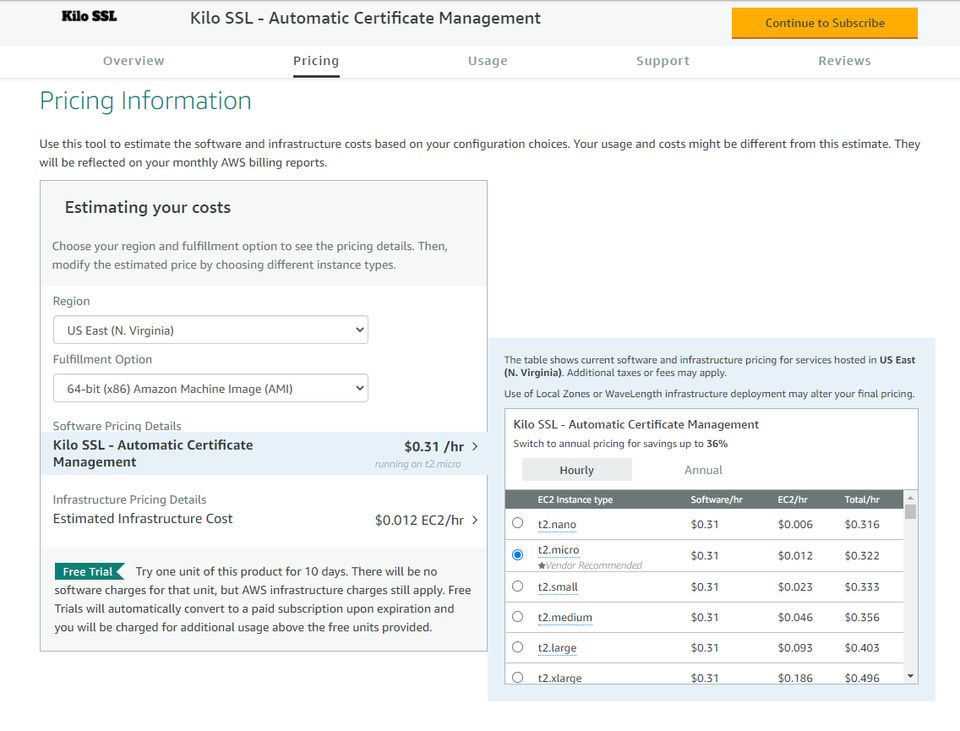Click the $0.093 EC2 price for t2.large

(795, 648)
